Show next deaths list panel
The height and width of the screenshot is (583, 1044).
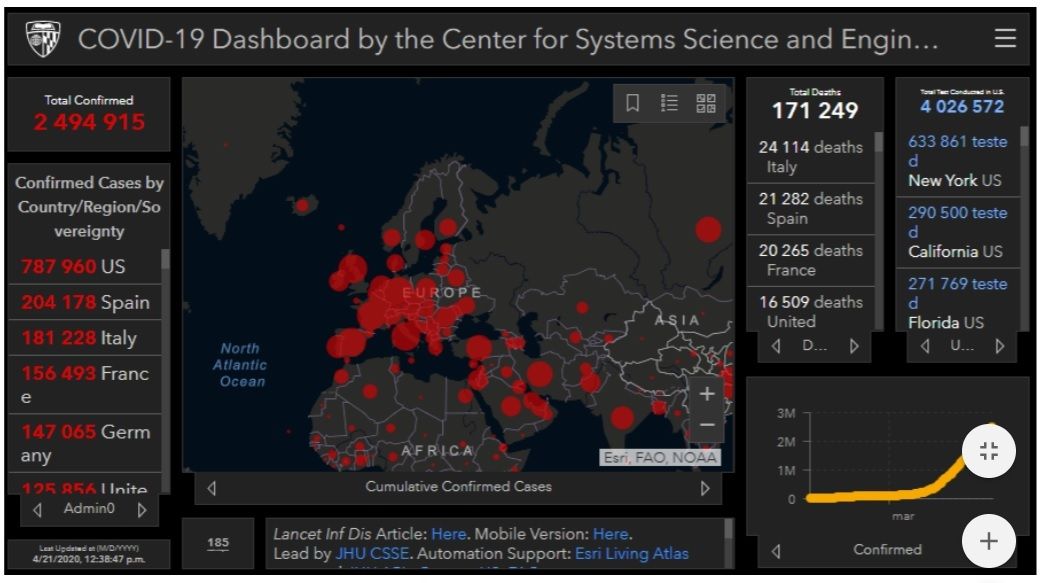pos(853,346)
